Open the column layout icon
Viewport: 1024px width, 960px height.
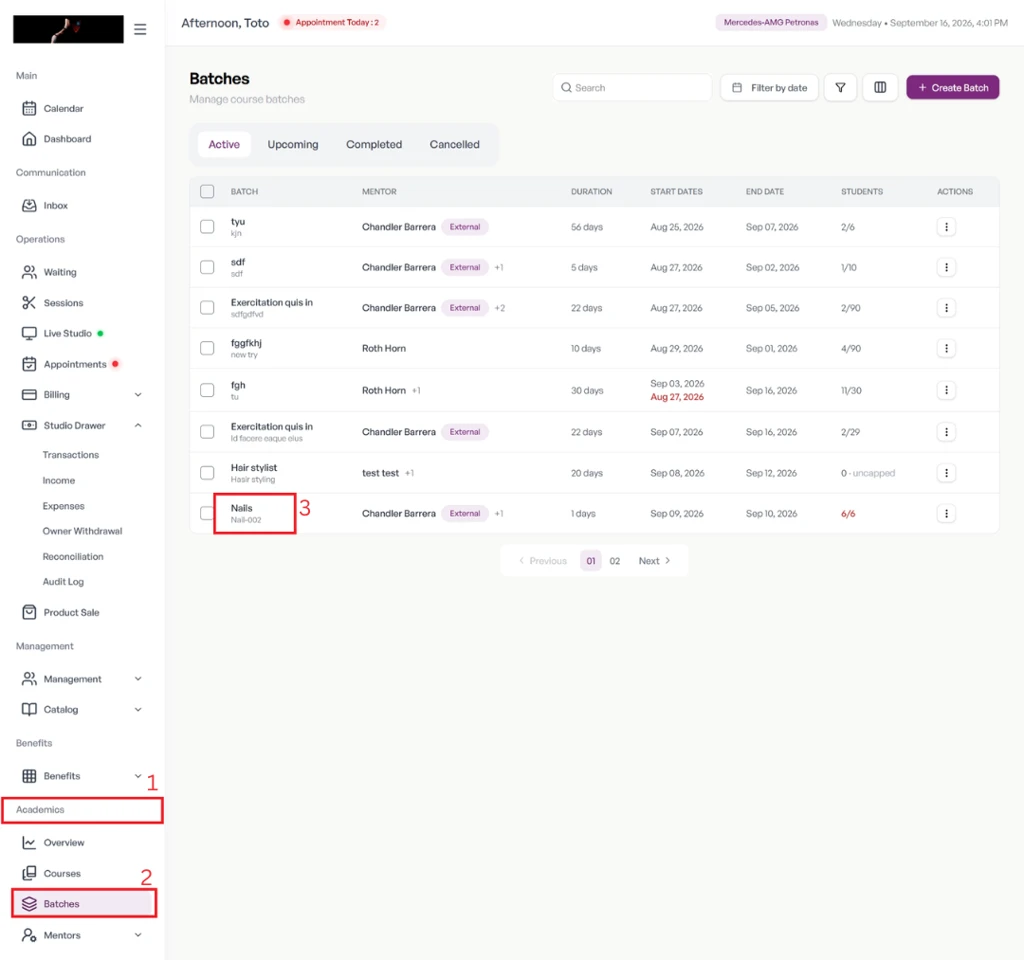coord(880,88)
